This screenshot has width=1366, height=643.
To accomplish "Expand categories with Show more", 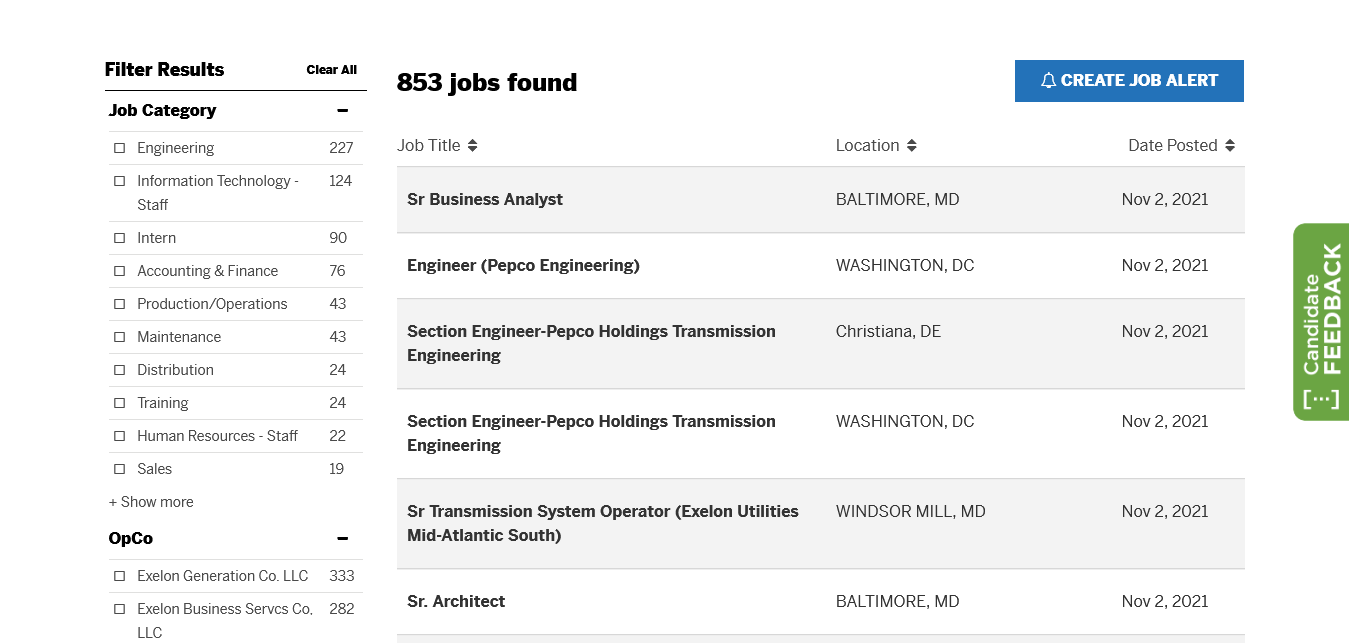I will point(151,502).
